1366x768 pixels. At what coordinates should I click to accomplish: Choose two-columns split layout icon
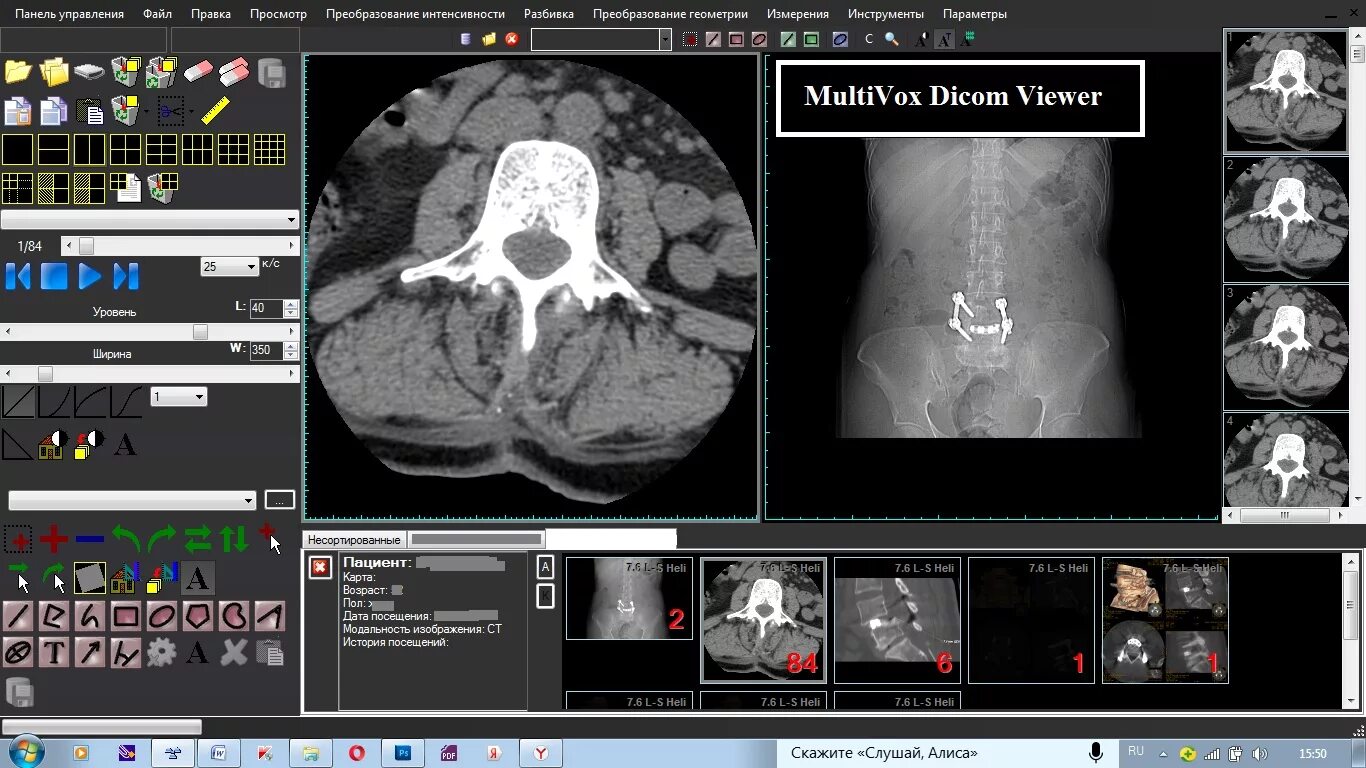[x=90, y=150]
